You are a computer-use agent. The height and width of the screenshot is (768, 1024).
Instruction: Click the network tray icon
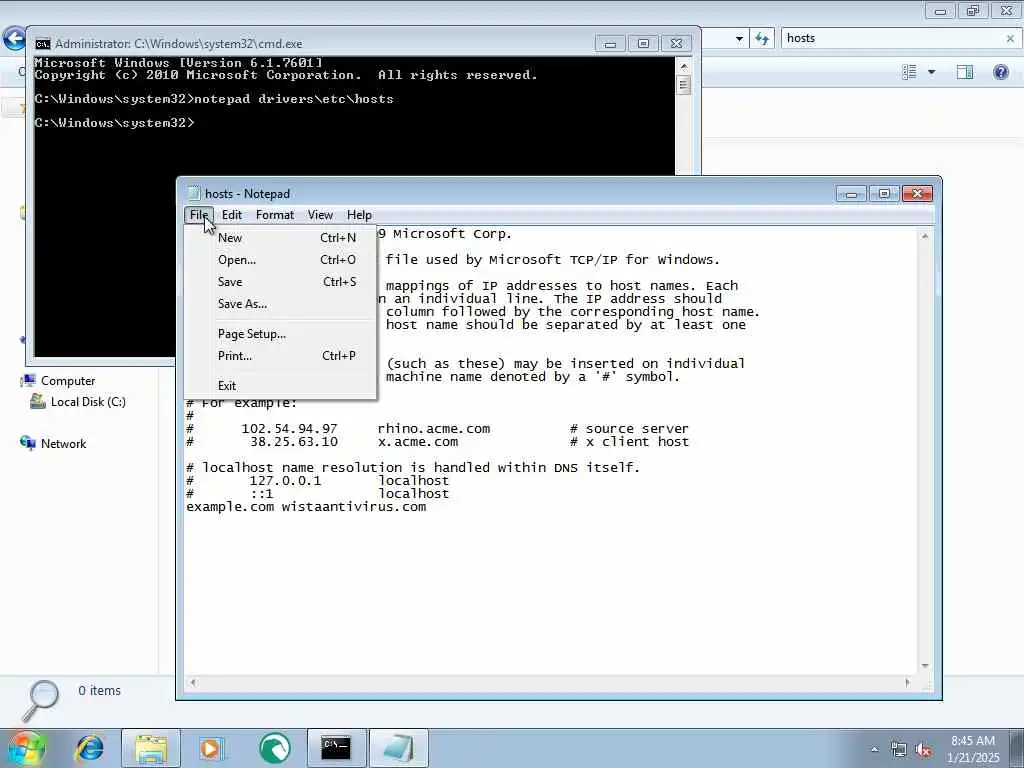(899, 749)
